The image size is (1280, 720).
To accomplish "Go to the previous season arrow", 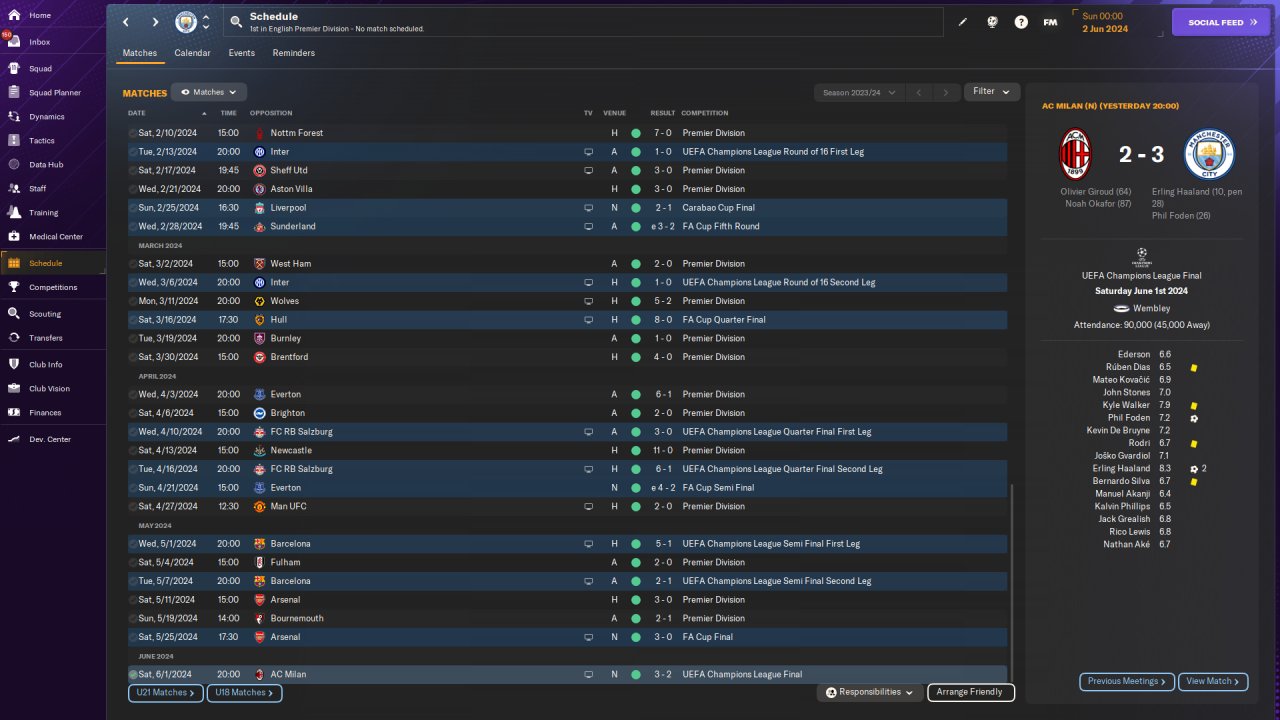I will coord(919,93).
